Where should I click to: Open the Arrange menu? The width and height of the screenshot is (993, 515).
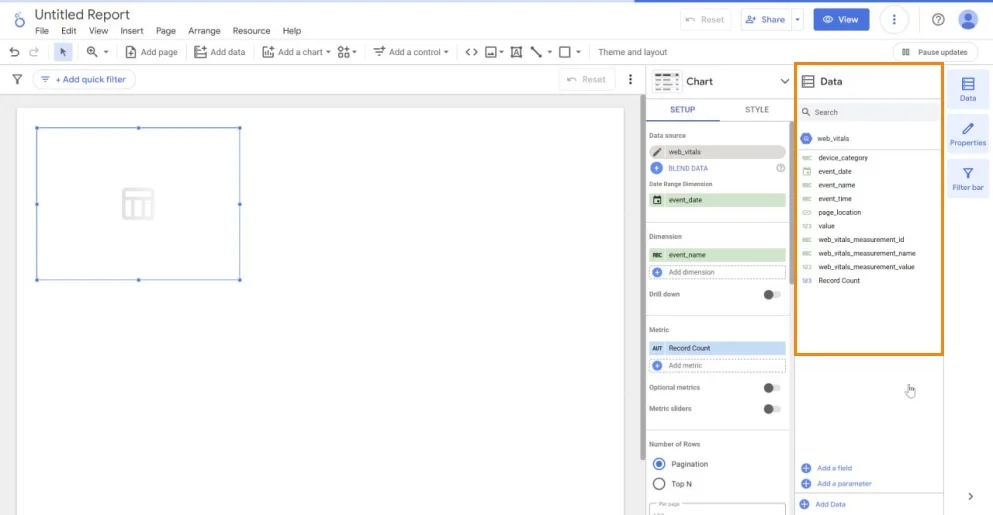click(x=204, y=30)
